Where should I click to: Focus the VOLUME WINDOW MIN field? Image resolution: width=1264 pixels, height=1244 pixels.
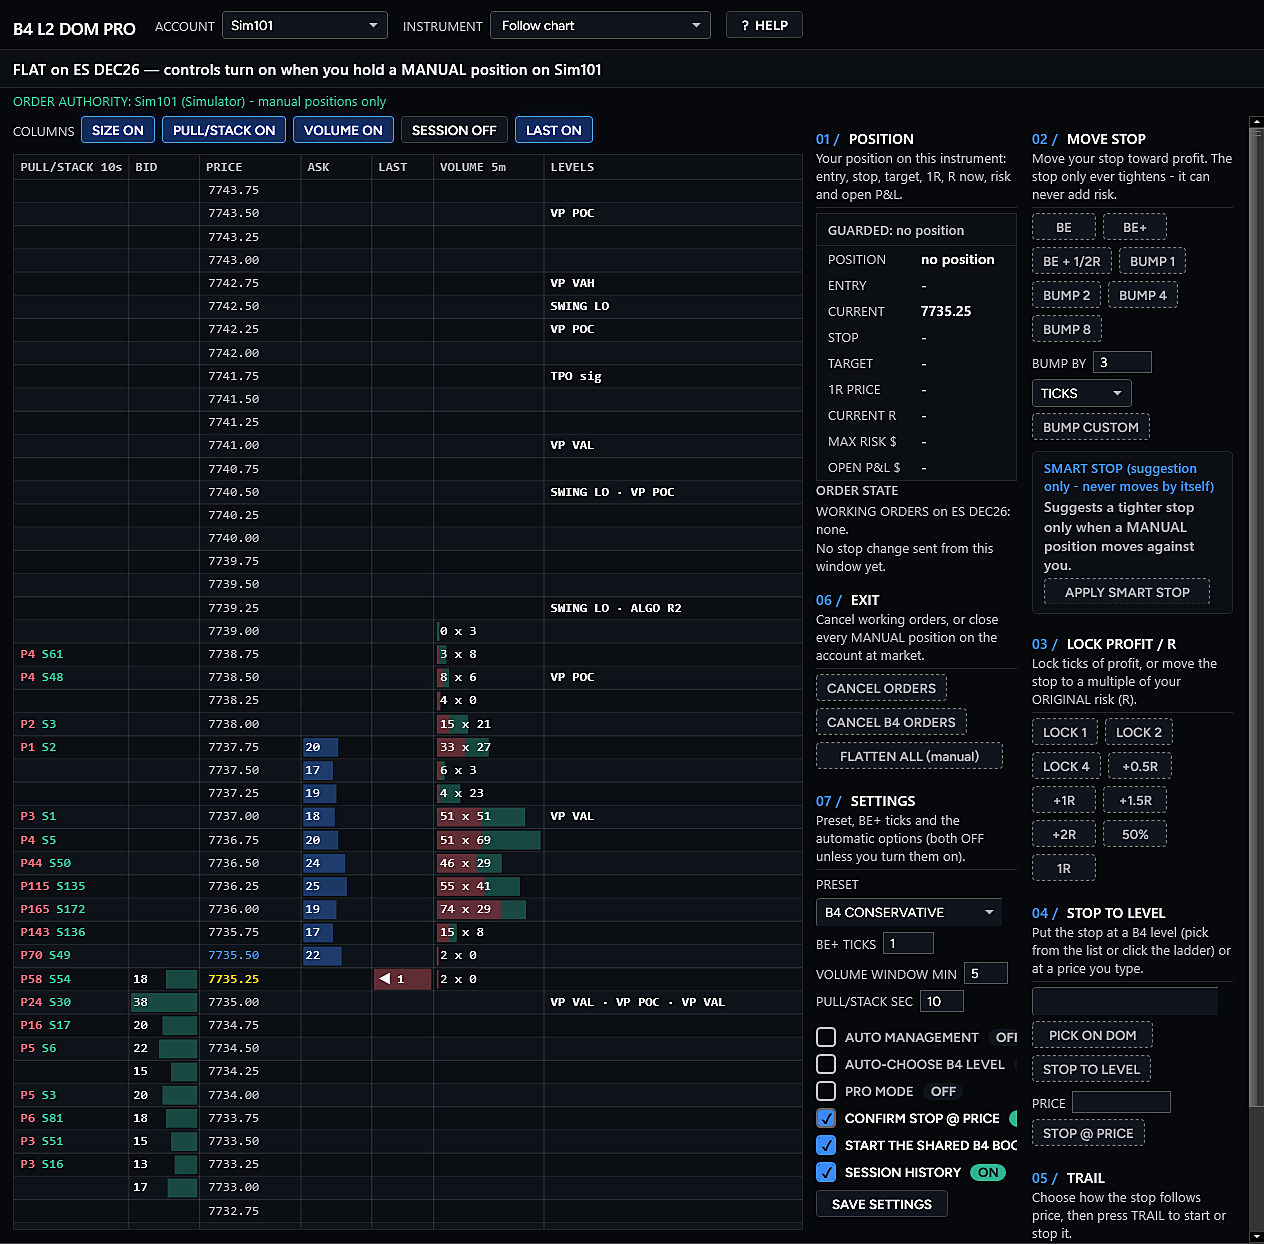pyautogui.click(x=986, y=973)
